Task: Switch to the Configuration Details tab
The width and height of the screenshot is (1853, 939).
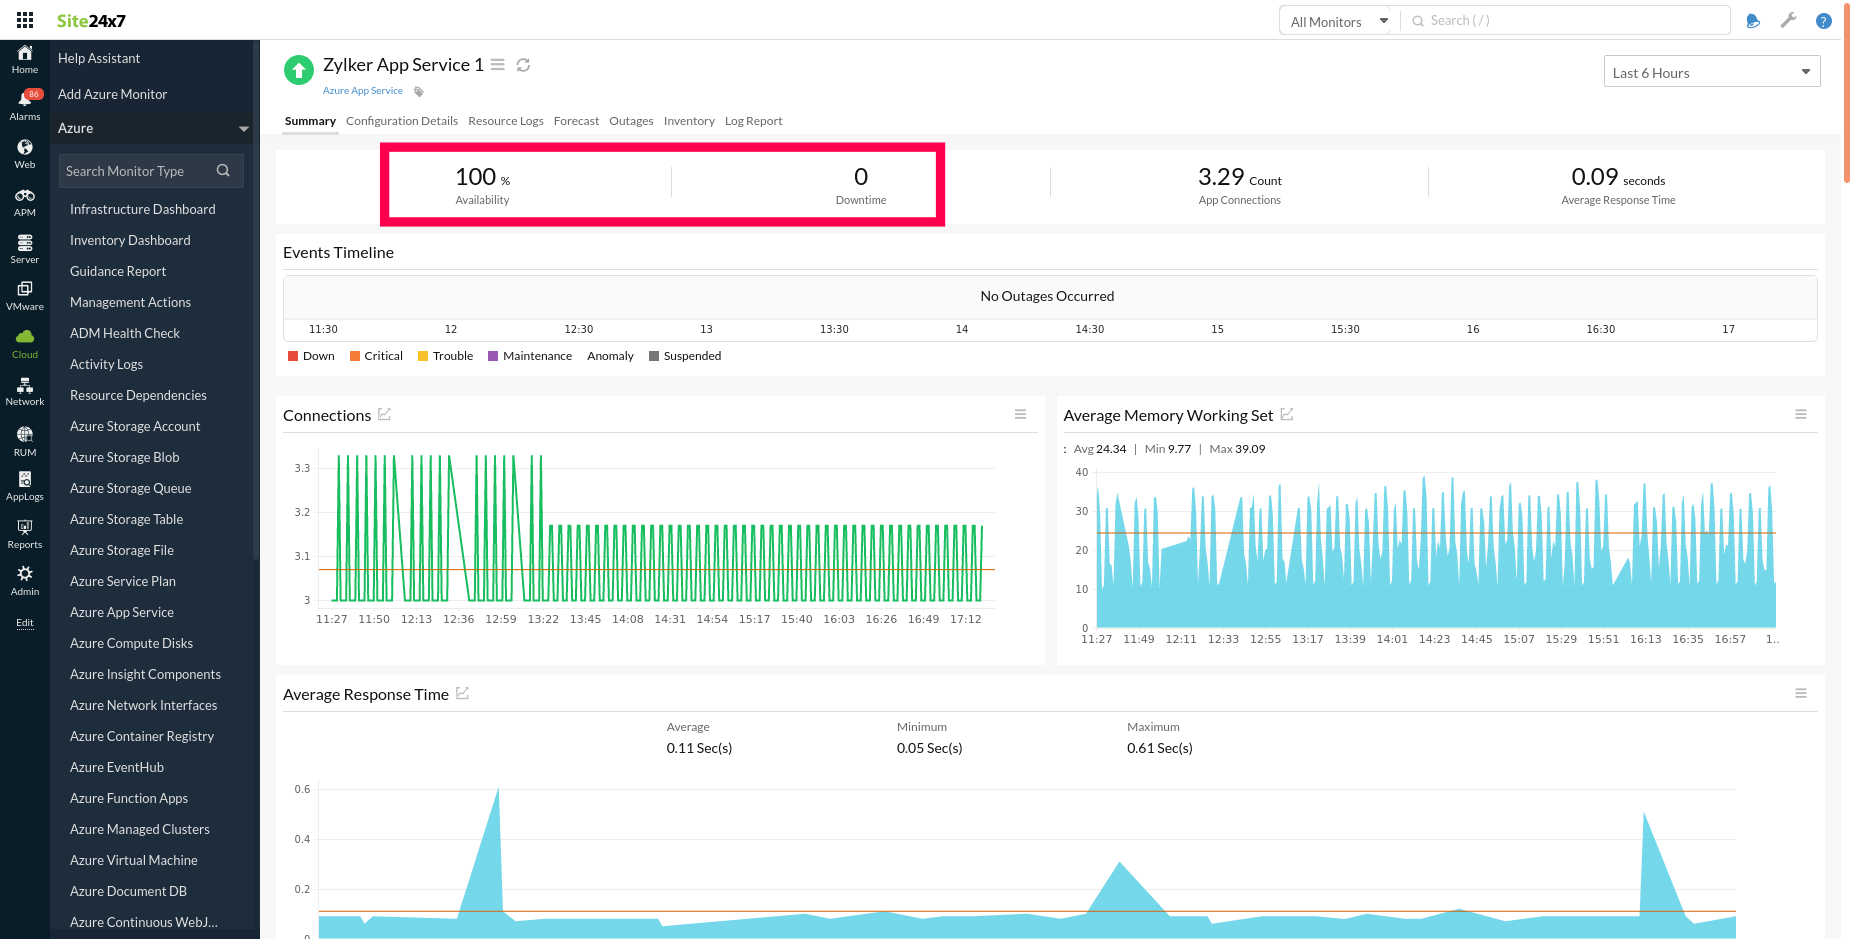Action: point(402,120)
